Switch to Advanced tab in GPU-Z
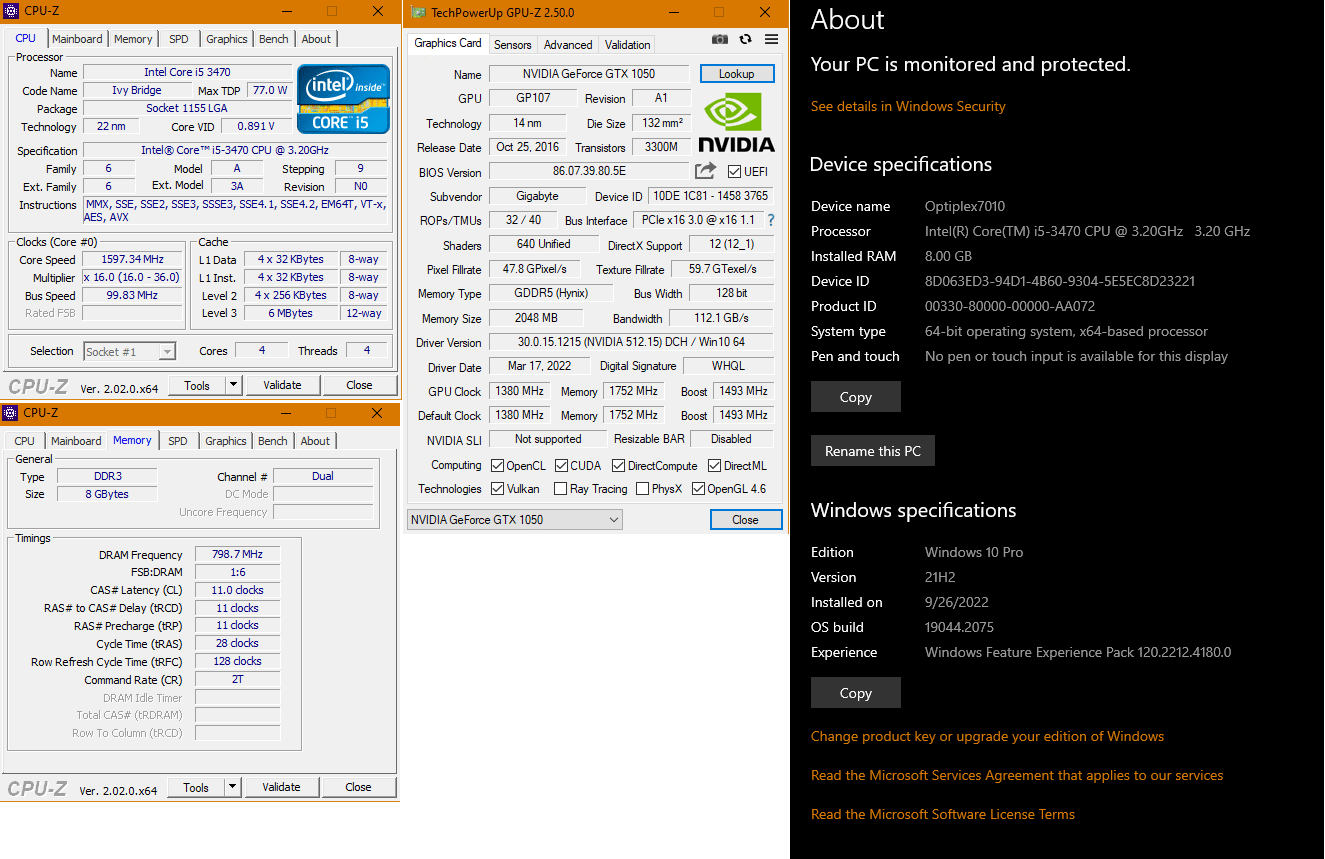The height and width of the screenshot is (859, 1325). [x=568, y=45]
